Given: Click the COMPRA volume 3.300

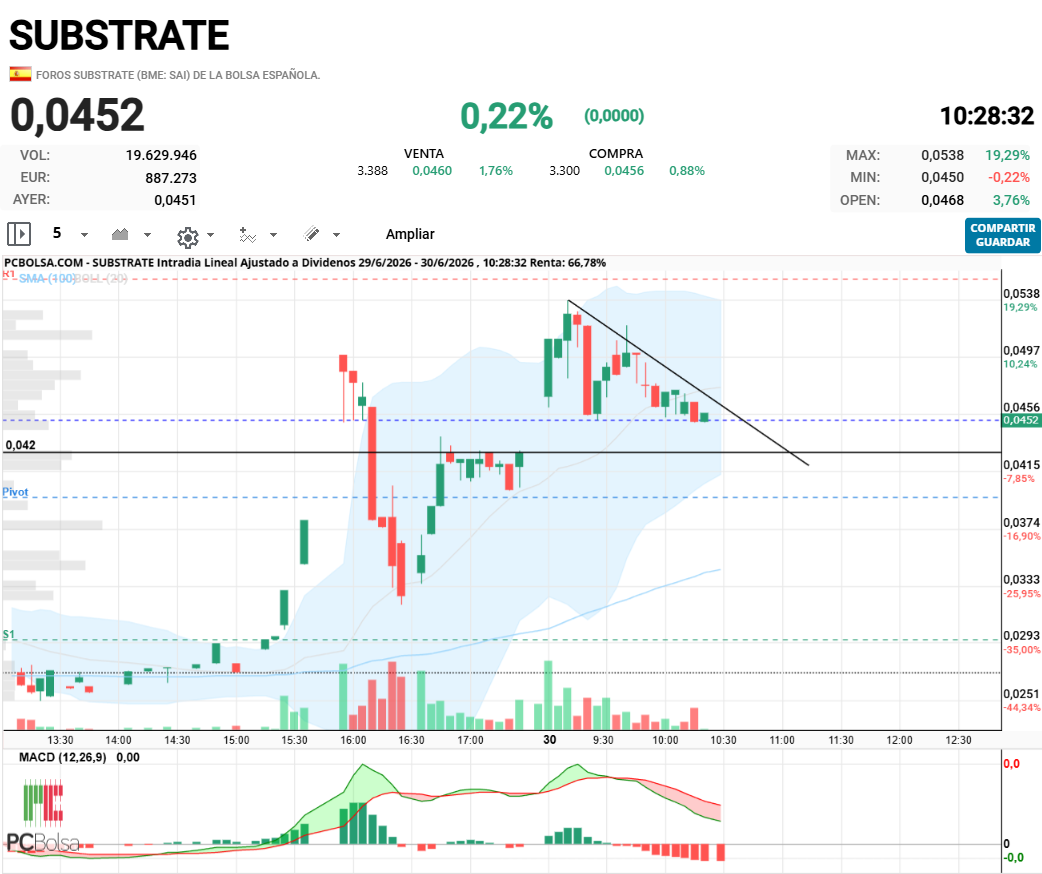Looking at the screenshot, I should [x=564, y=171].
